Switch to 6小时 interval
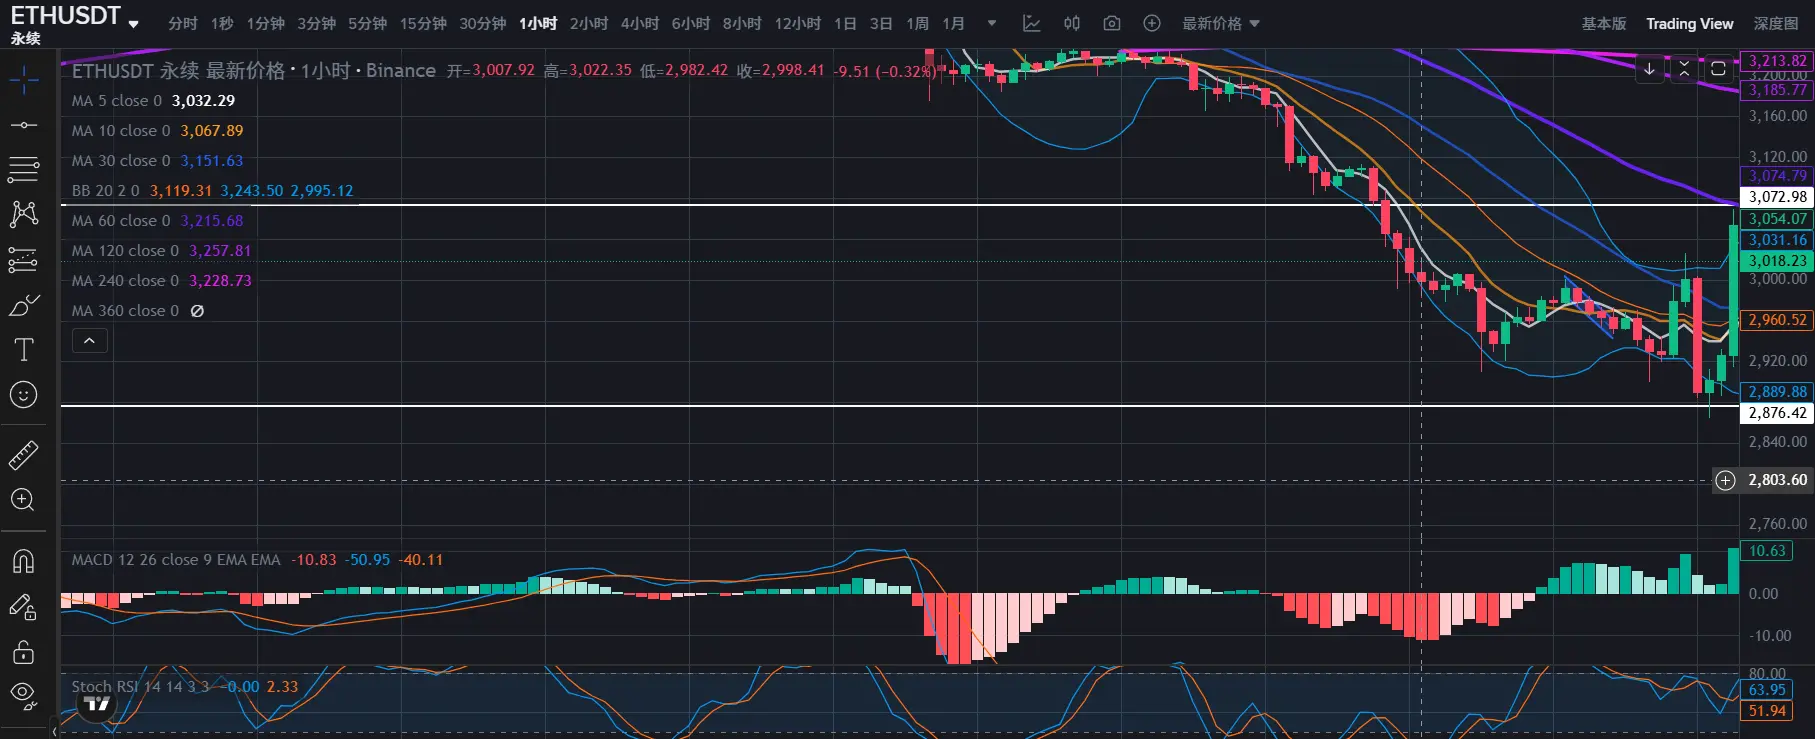 [x=691, y=23]
